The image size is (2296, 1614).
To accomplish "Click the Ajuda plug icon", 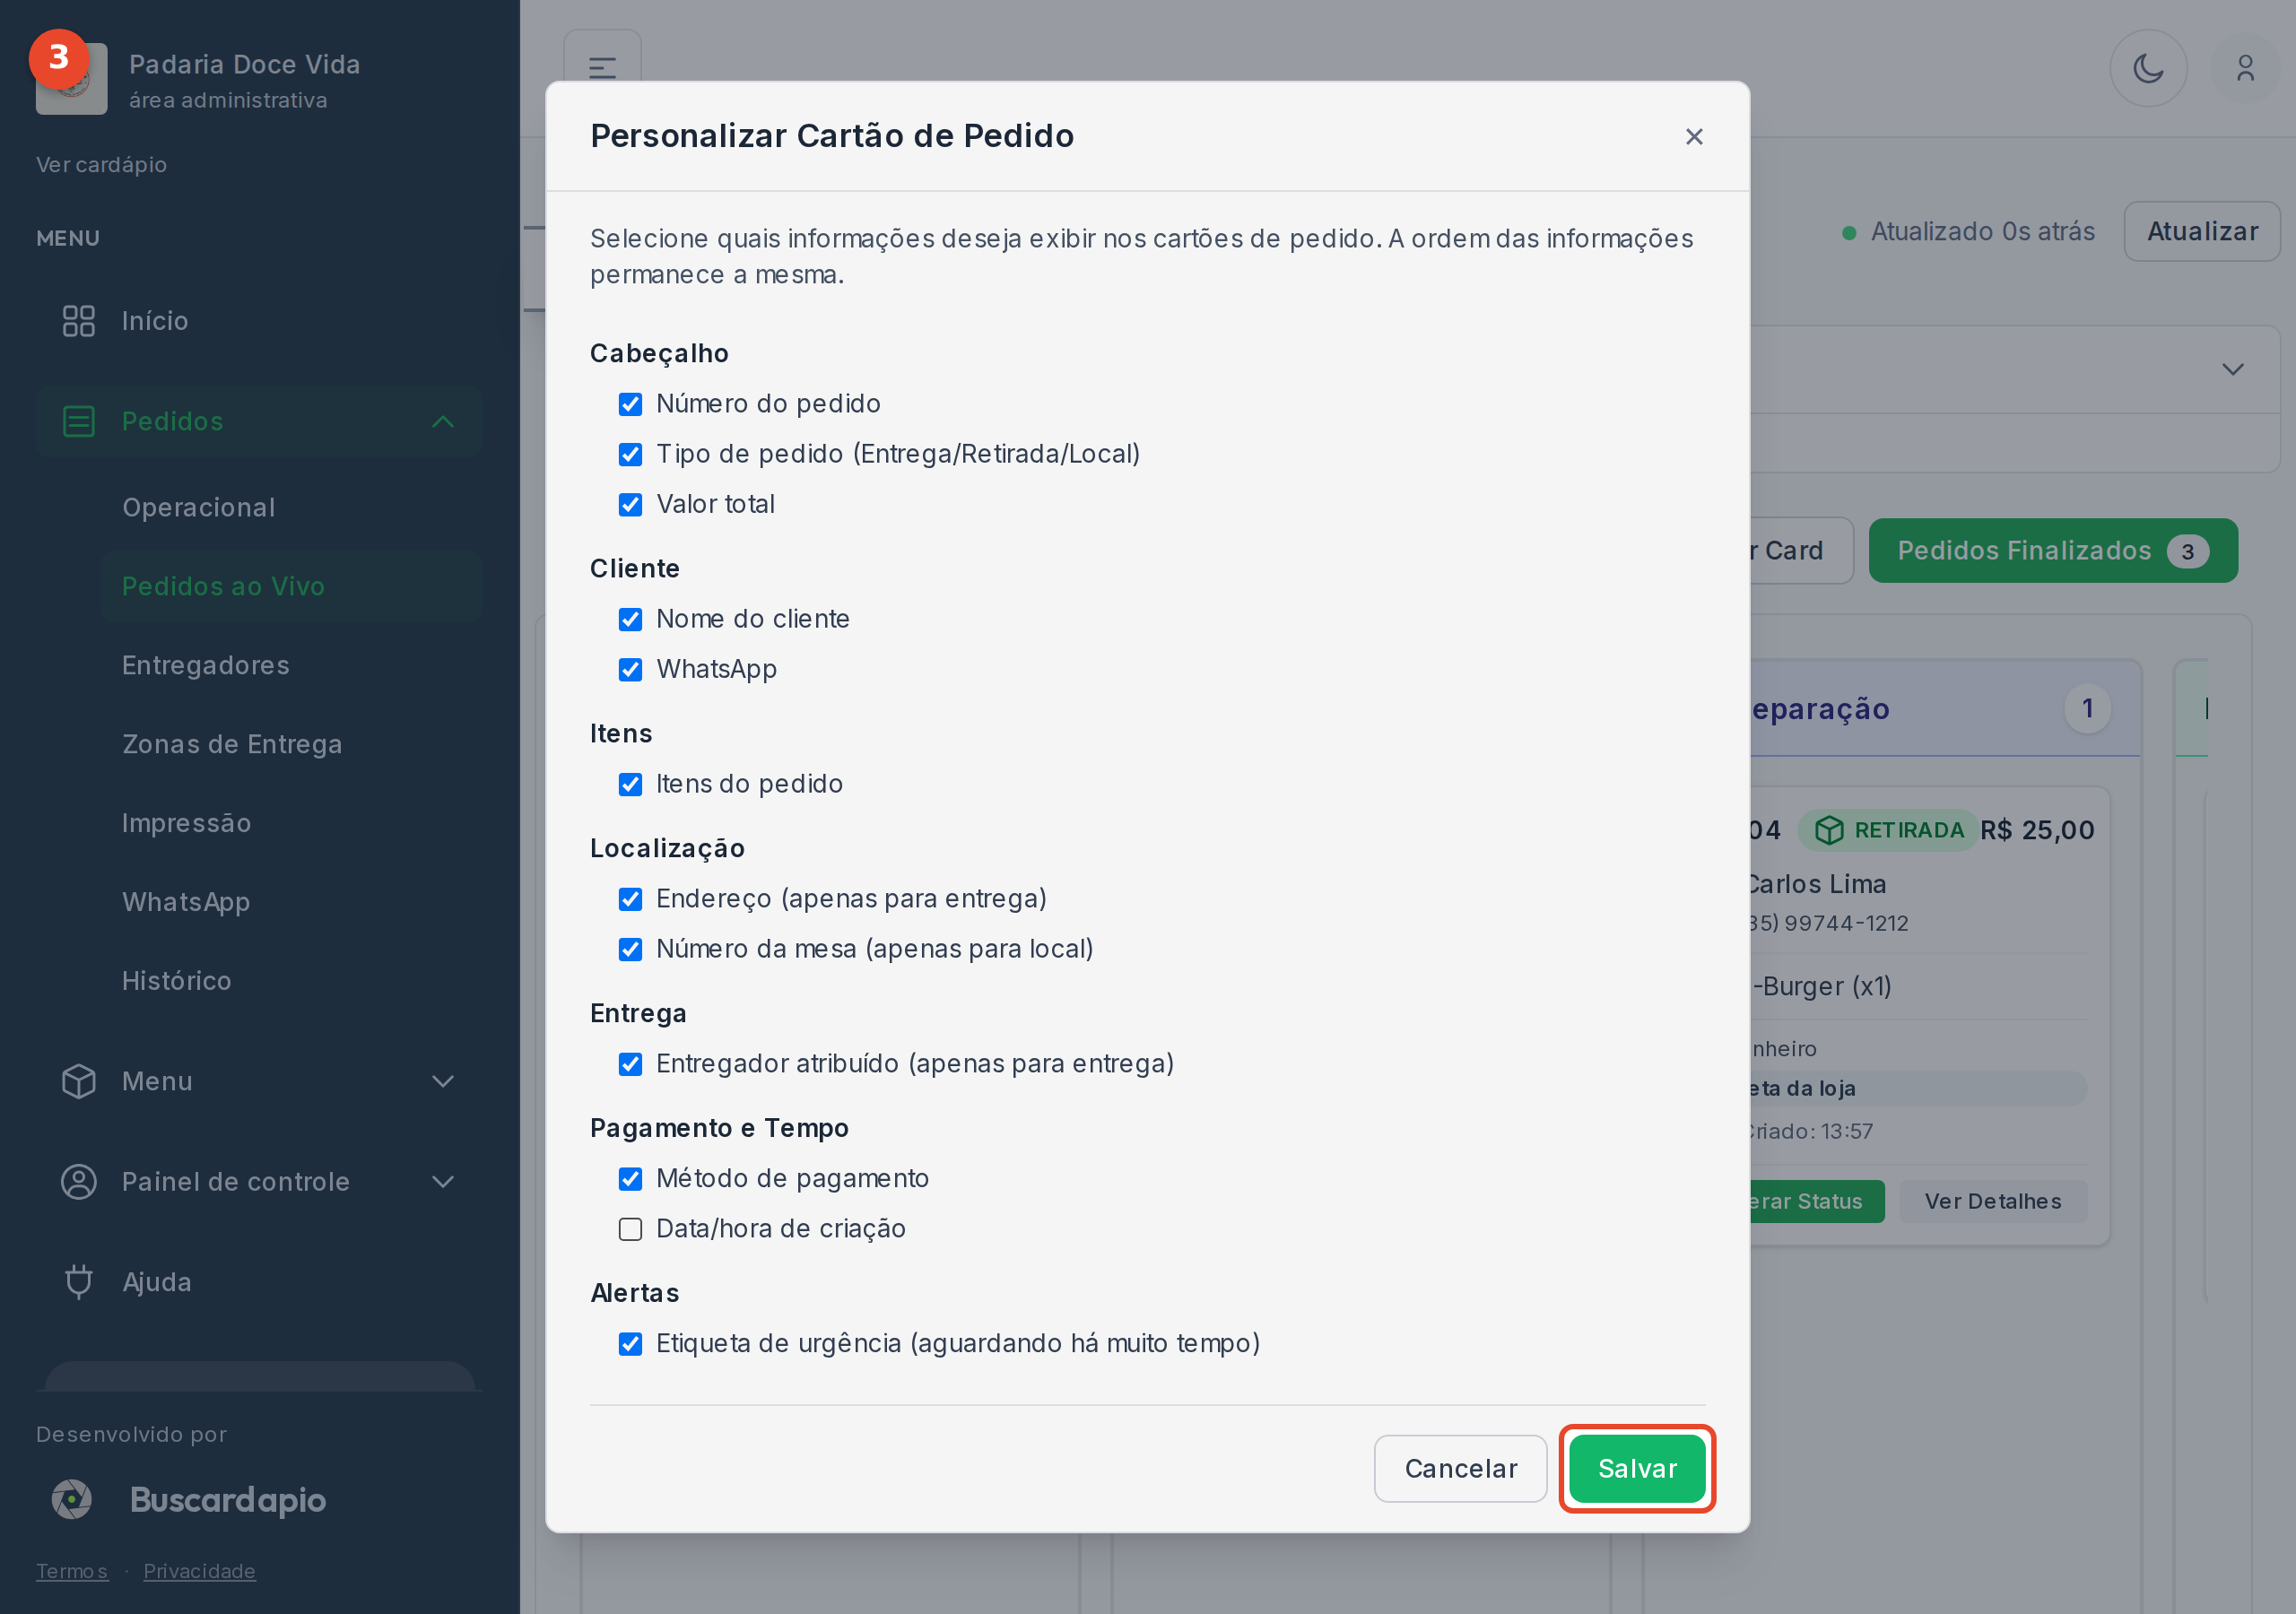I will (78, 1281).
